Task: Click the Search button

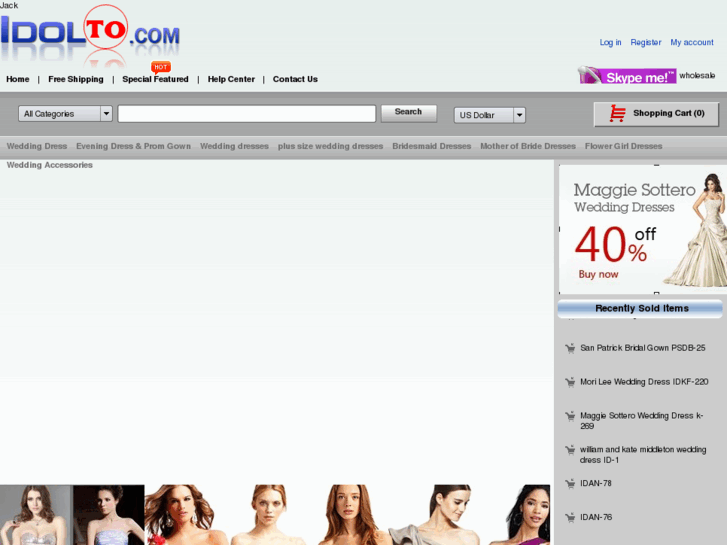Action: 408,113
